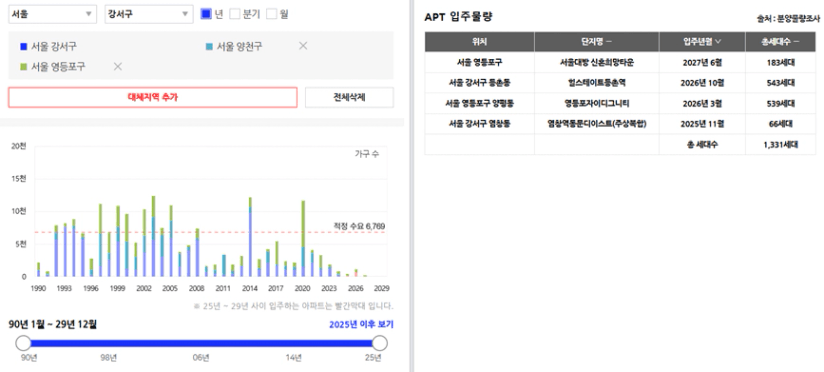Remove 서울 양천구 with its X icon
Viewport: 824px width, 372px height.
(303, 46)
